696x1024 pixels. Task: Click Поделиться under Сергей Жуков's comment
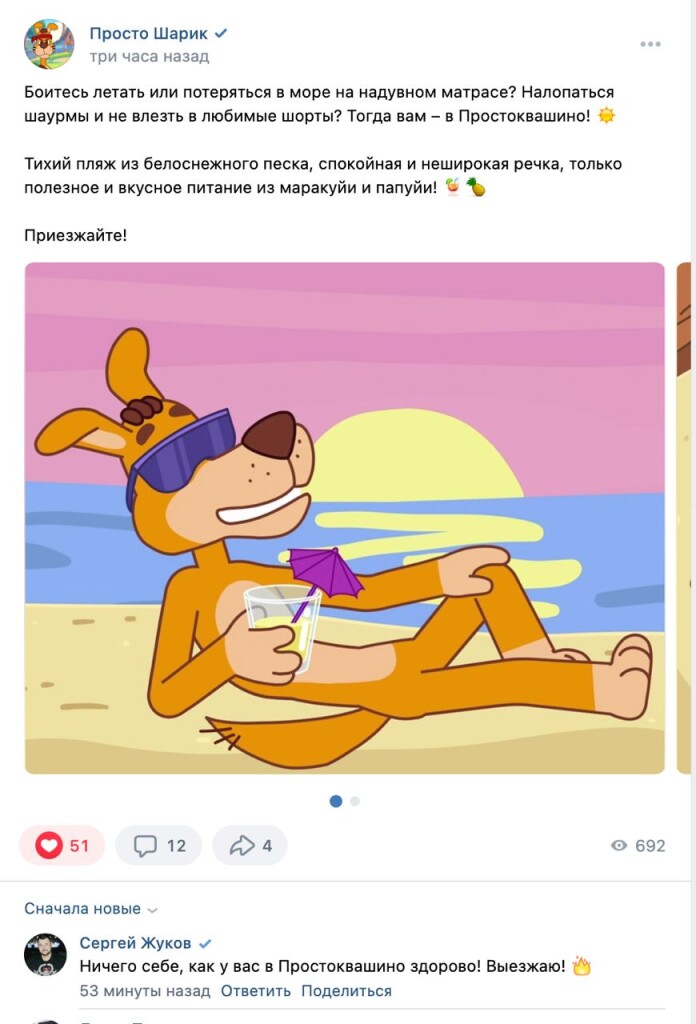[x=346, y=991]
